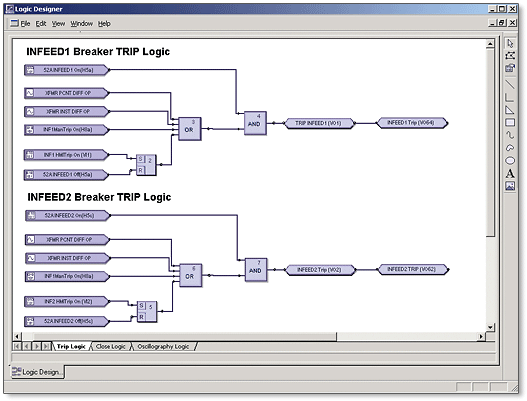The width and height of the screenshot is (527, 401).
Task: Click waveform icon on INFEED1 XFMR INST DIFF OP
Action: (30, 111)
